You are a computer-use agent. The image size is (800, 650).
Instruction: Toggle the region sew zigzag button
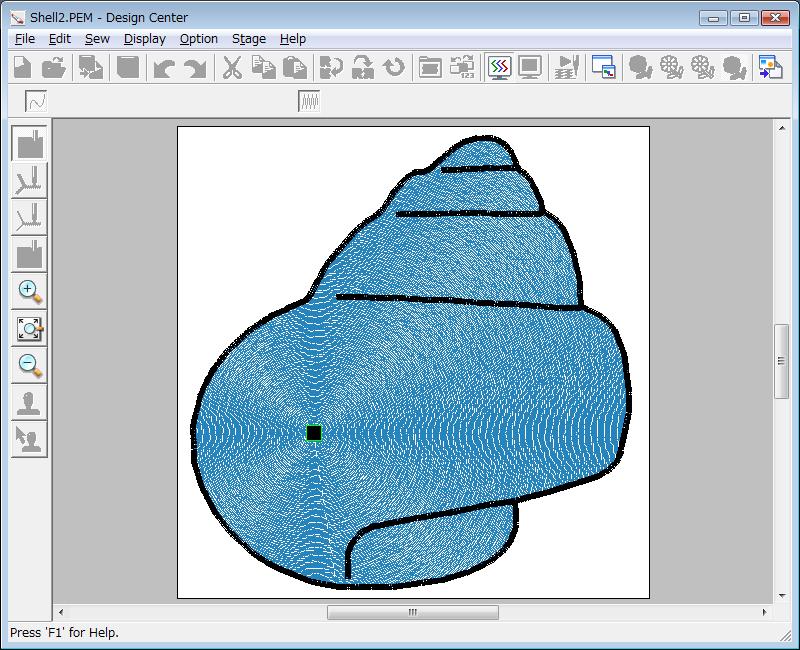click(309, 101)
